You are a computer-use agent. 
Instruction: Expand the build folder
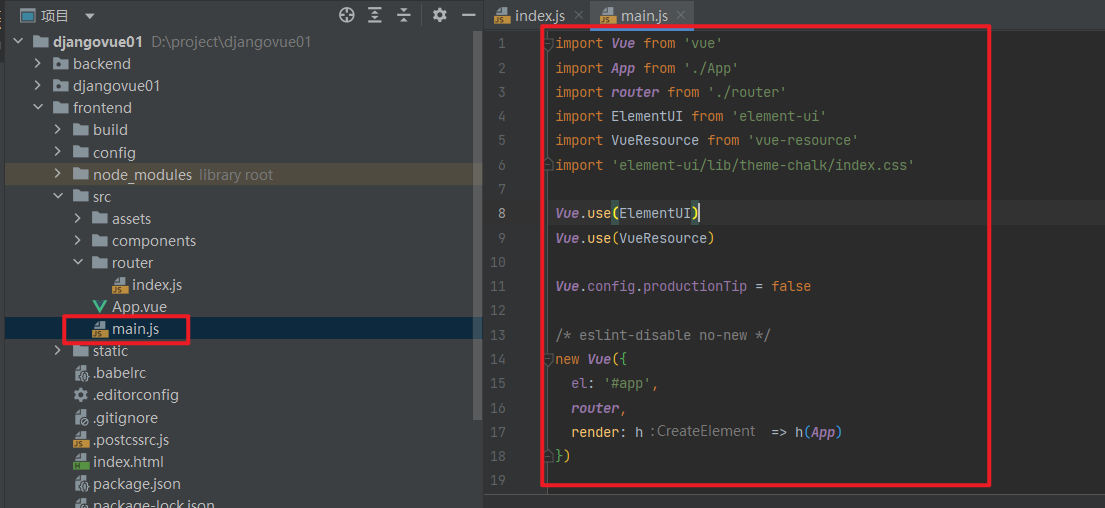pos(58,130)
